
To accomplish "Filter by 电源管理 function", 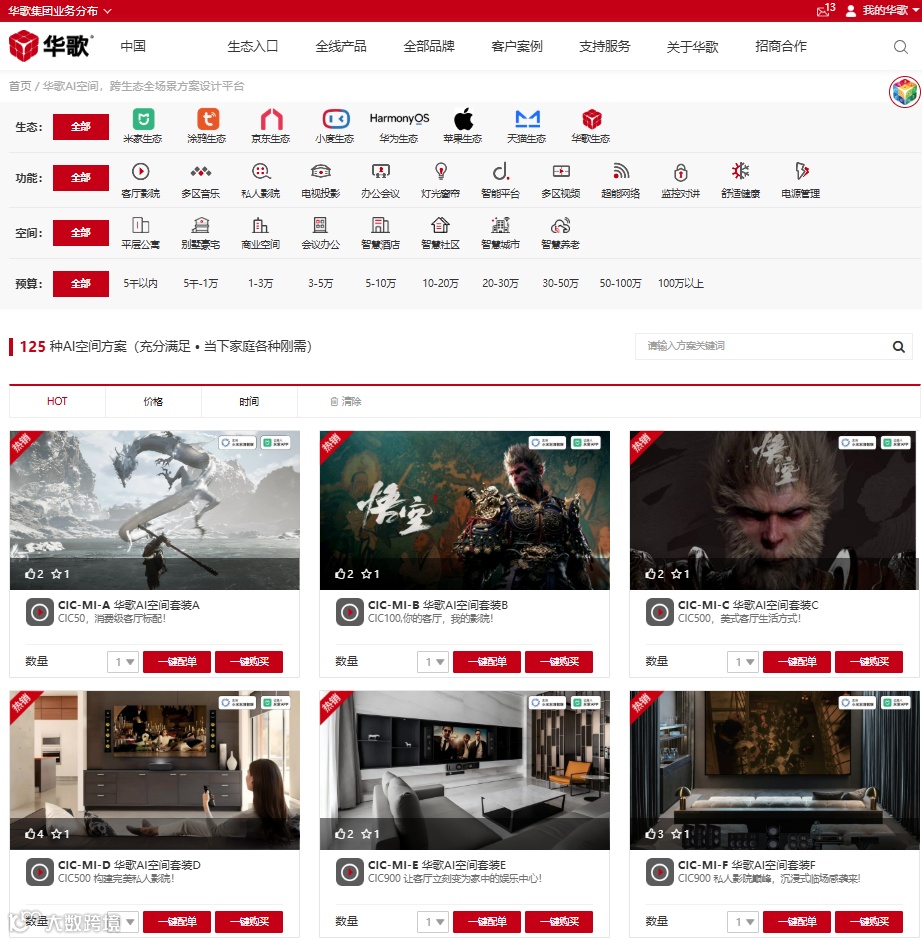I will pyautogui.click(x=800, y=180).
